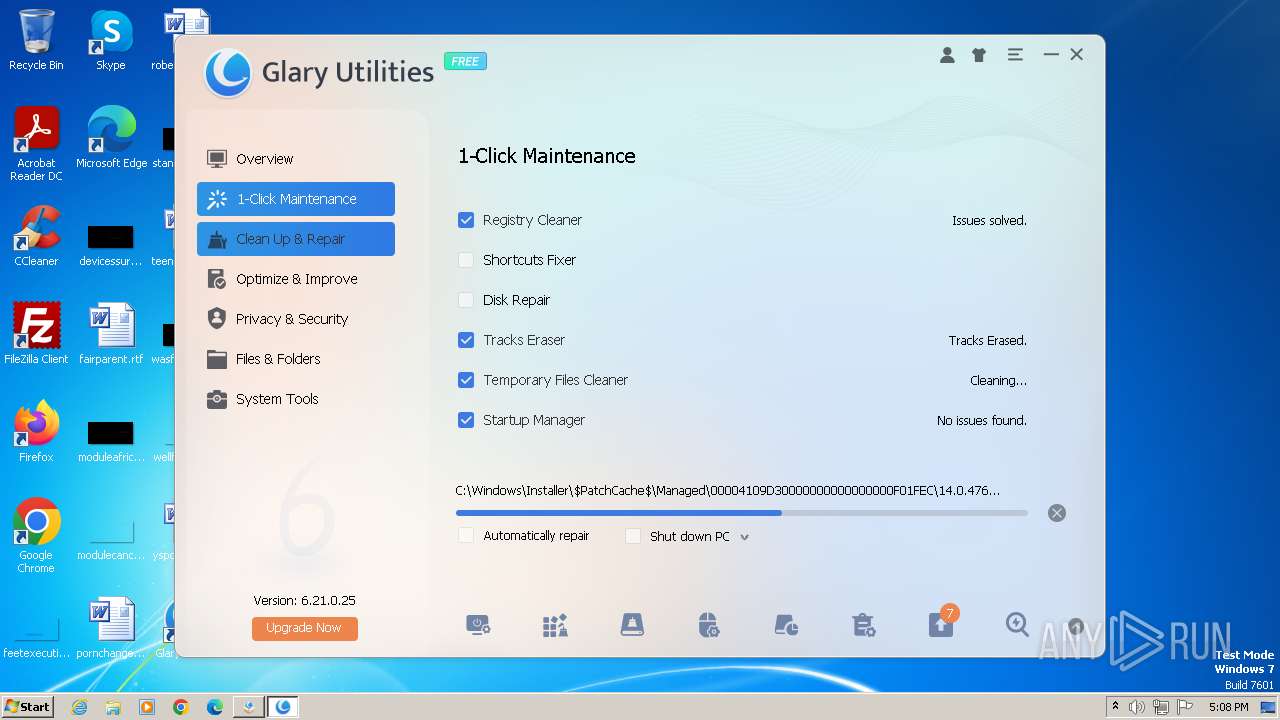The image size is (1280, 720).
Task: Show hidden system tray icons arrow
Action: [x=1115, y=707]
